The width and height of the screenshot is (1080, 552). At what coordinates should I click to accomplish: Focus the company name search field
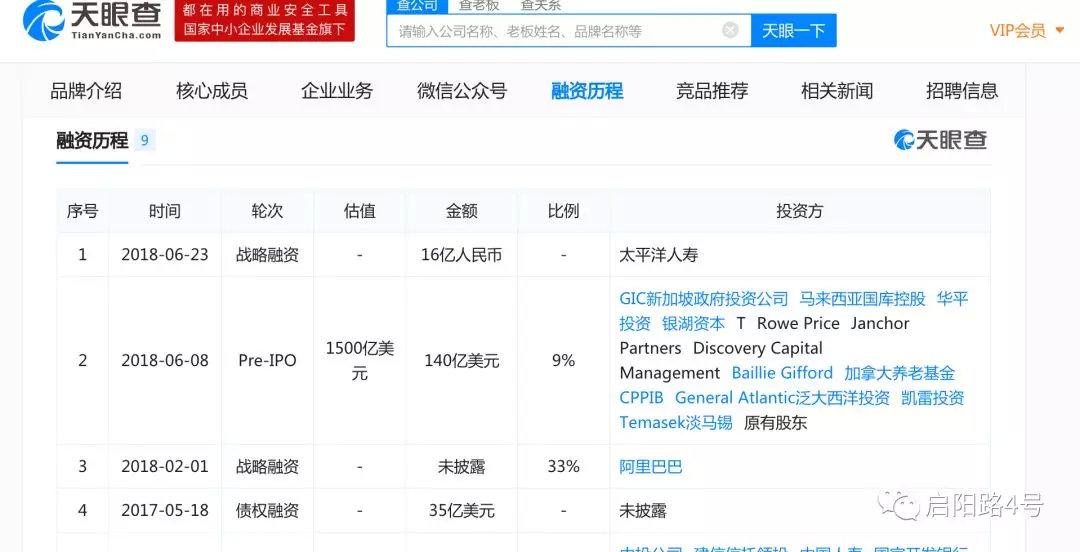tap(568, 30)
